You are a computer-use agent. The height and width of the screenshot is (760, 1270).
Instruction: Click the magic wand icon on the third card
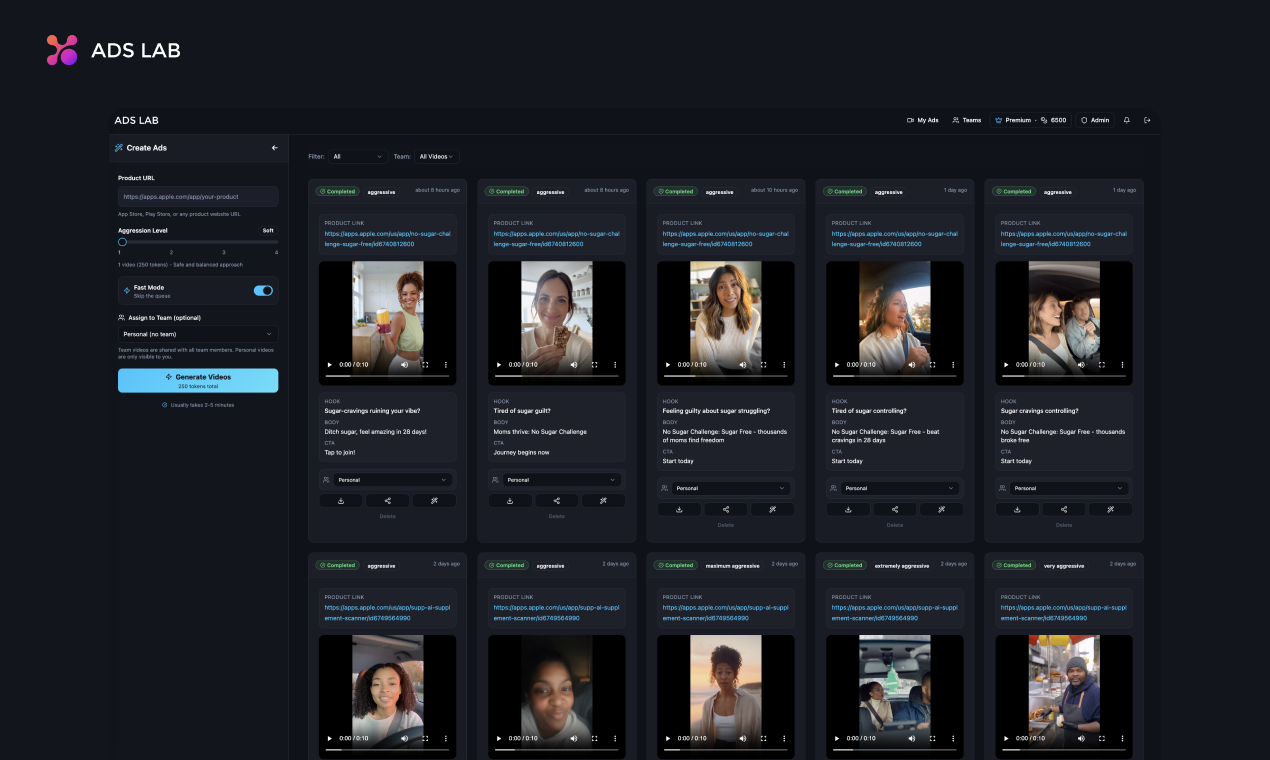tap(770, 509)
